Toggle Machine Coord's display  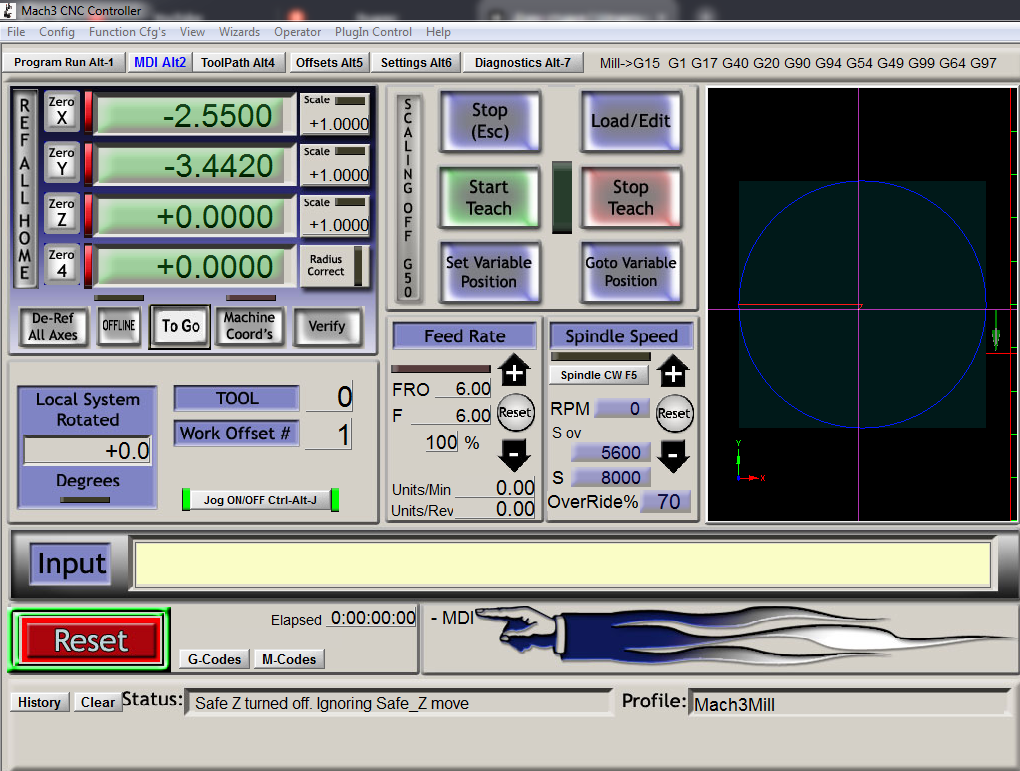[249, 325]
